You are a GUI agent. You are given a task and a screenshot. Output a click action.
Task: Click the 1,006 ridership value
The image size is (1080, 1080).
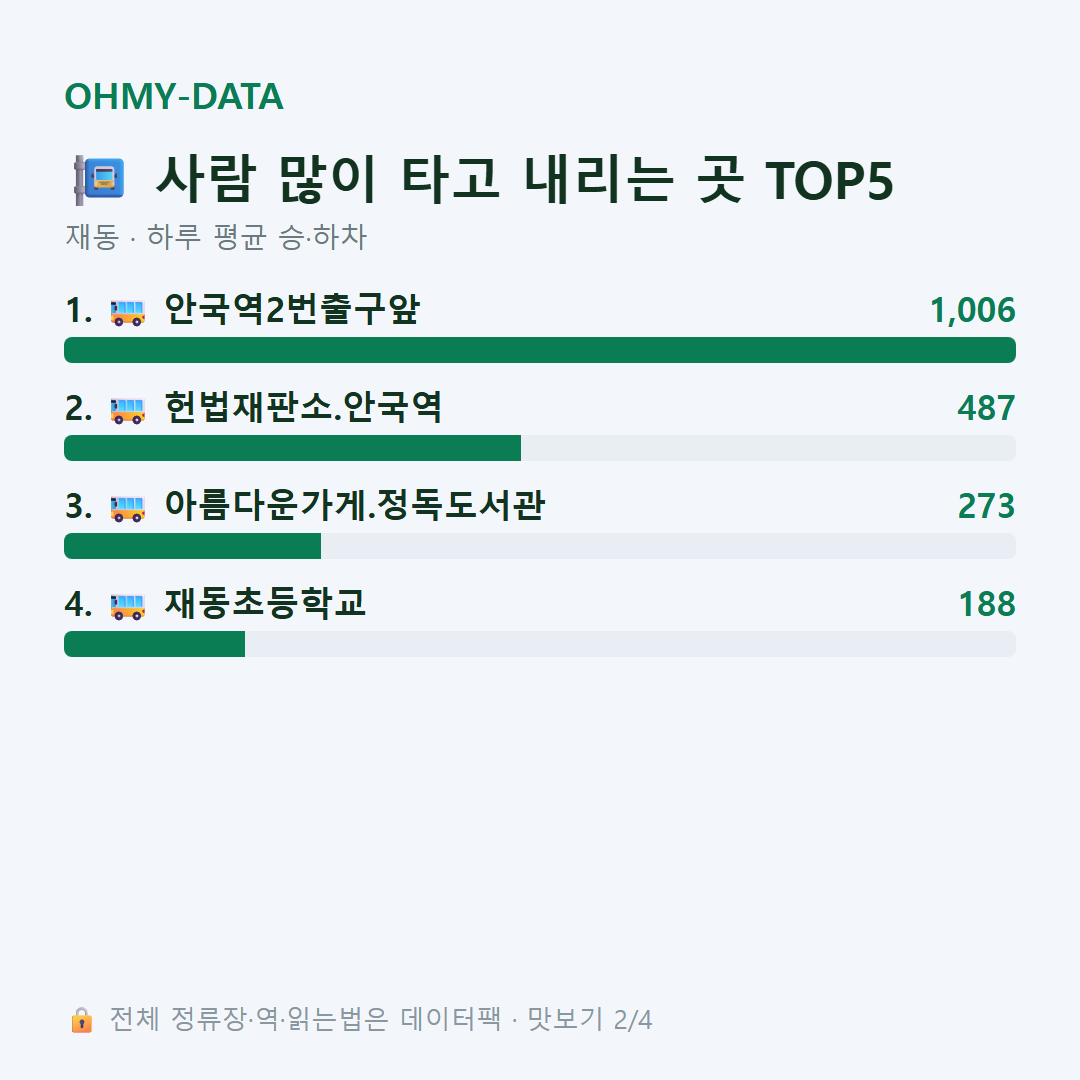(x=973, y=311)
